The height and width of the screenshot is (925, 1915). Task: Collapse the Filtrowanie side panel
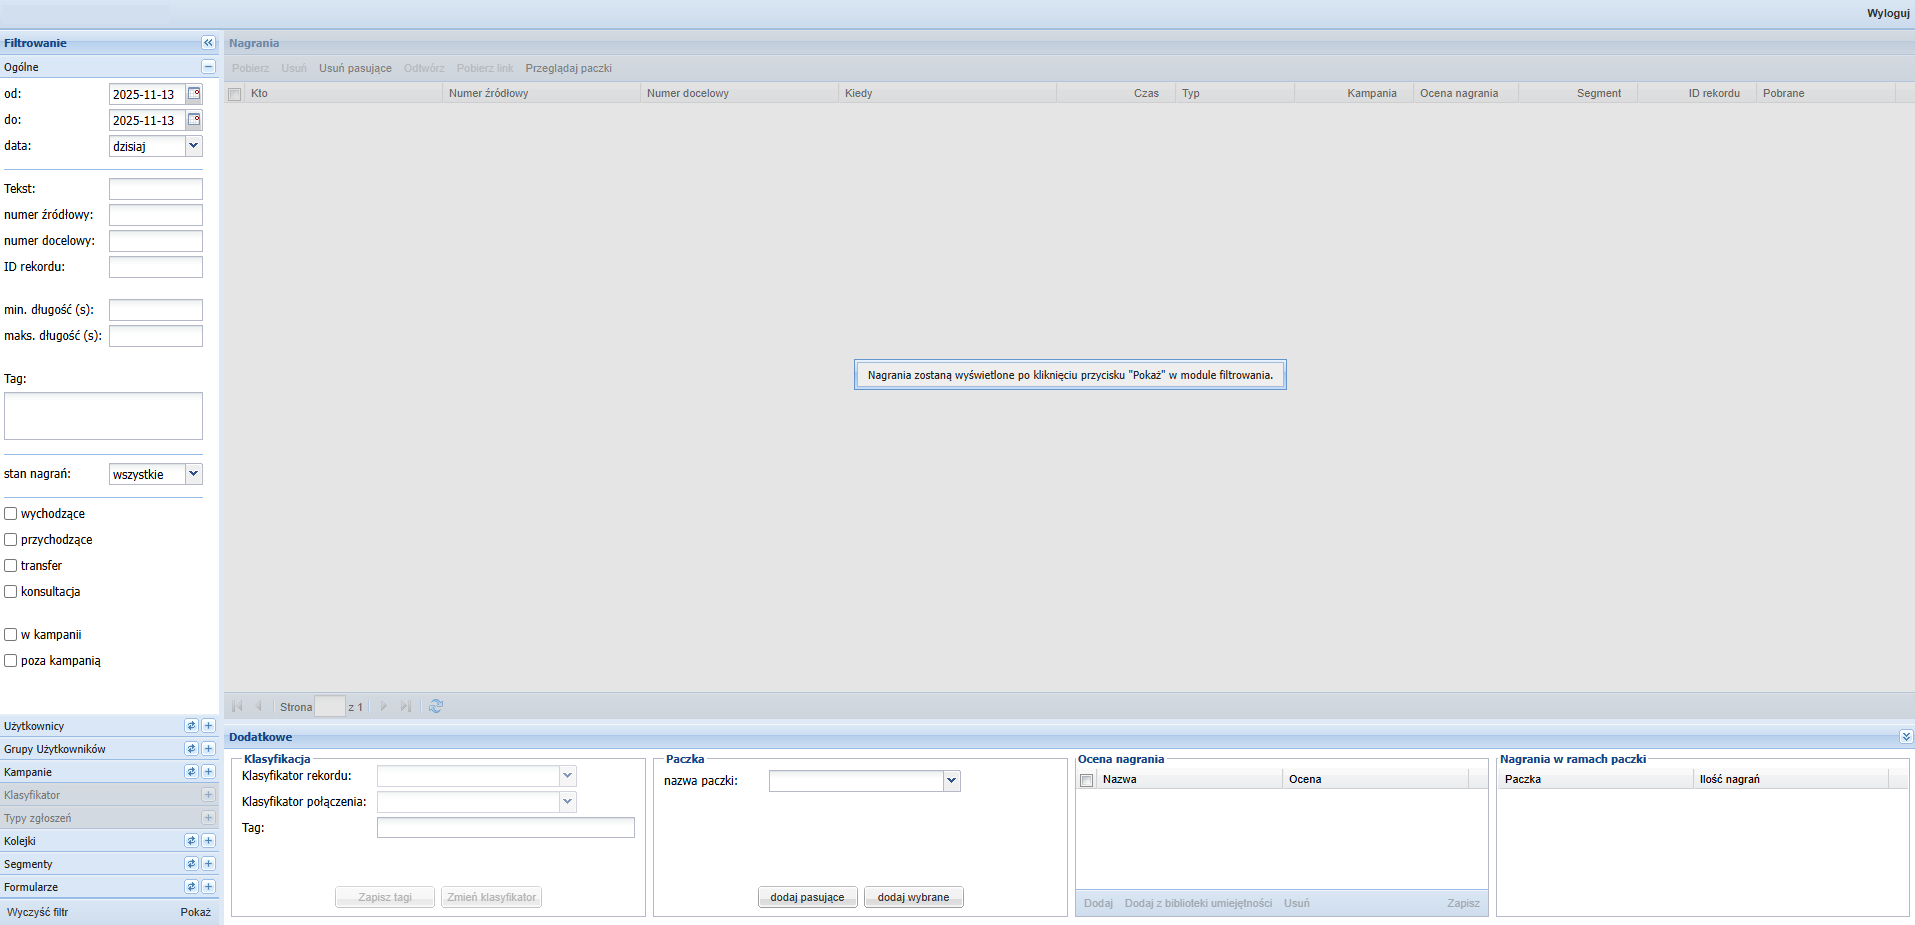[208, 43]
